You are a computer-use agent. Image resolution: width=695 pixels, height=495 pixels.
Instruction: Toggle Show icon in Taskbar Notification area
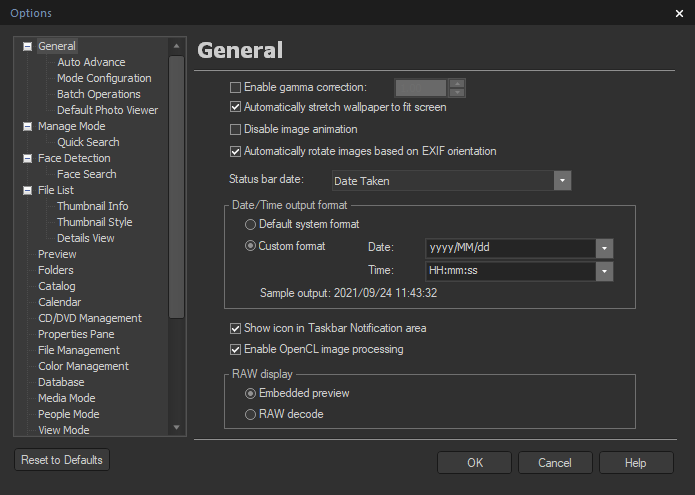pyautogui.click(x=235, y=328)
